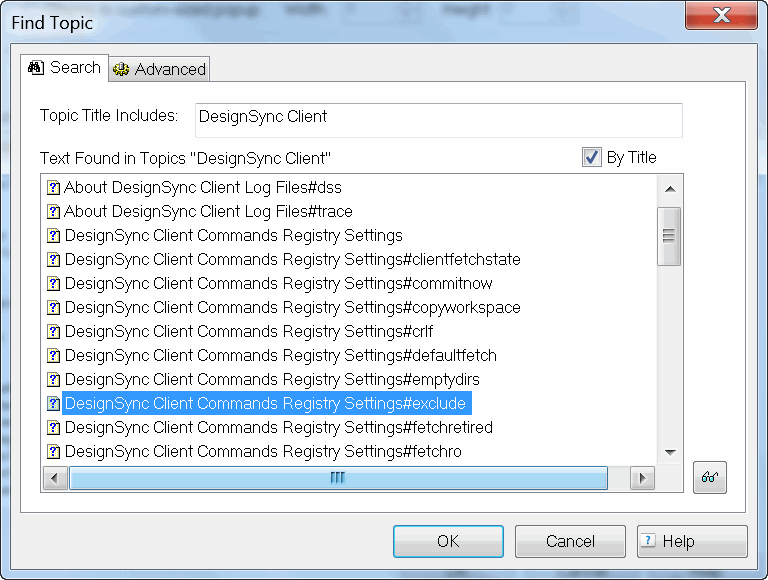Confirm with the OK button
Screen dimensions: 768x580
point(448,541)
